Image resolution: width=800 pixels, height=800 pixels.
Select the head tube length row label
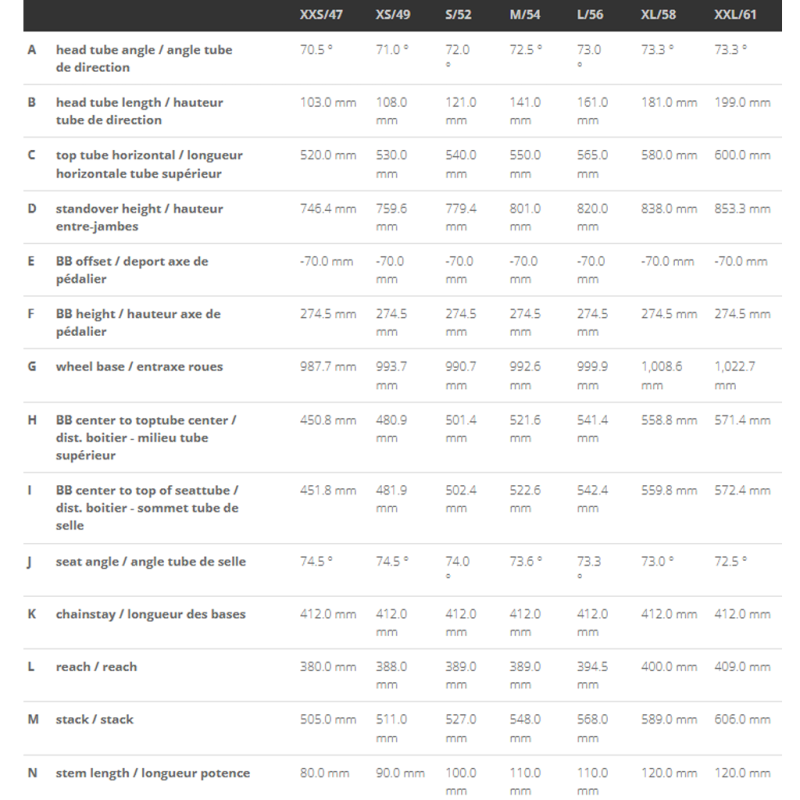[139, 111]
